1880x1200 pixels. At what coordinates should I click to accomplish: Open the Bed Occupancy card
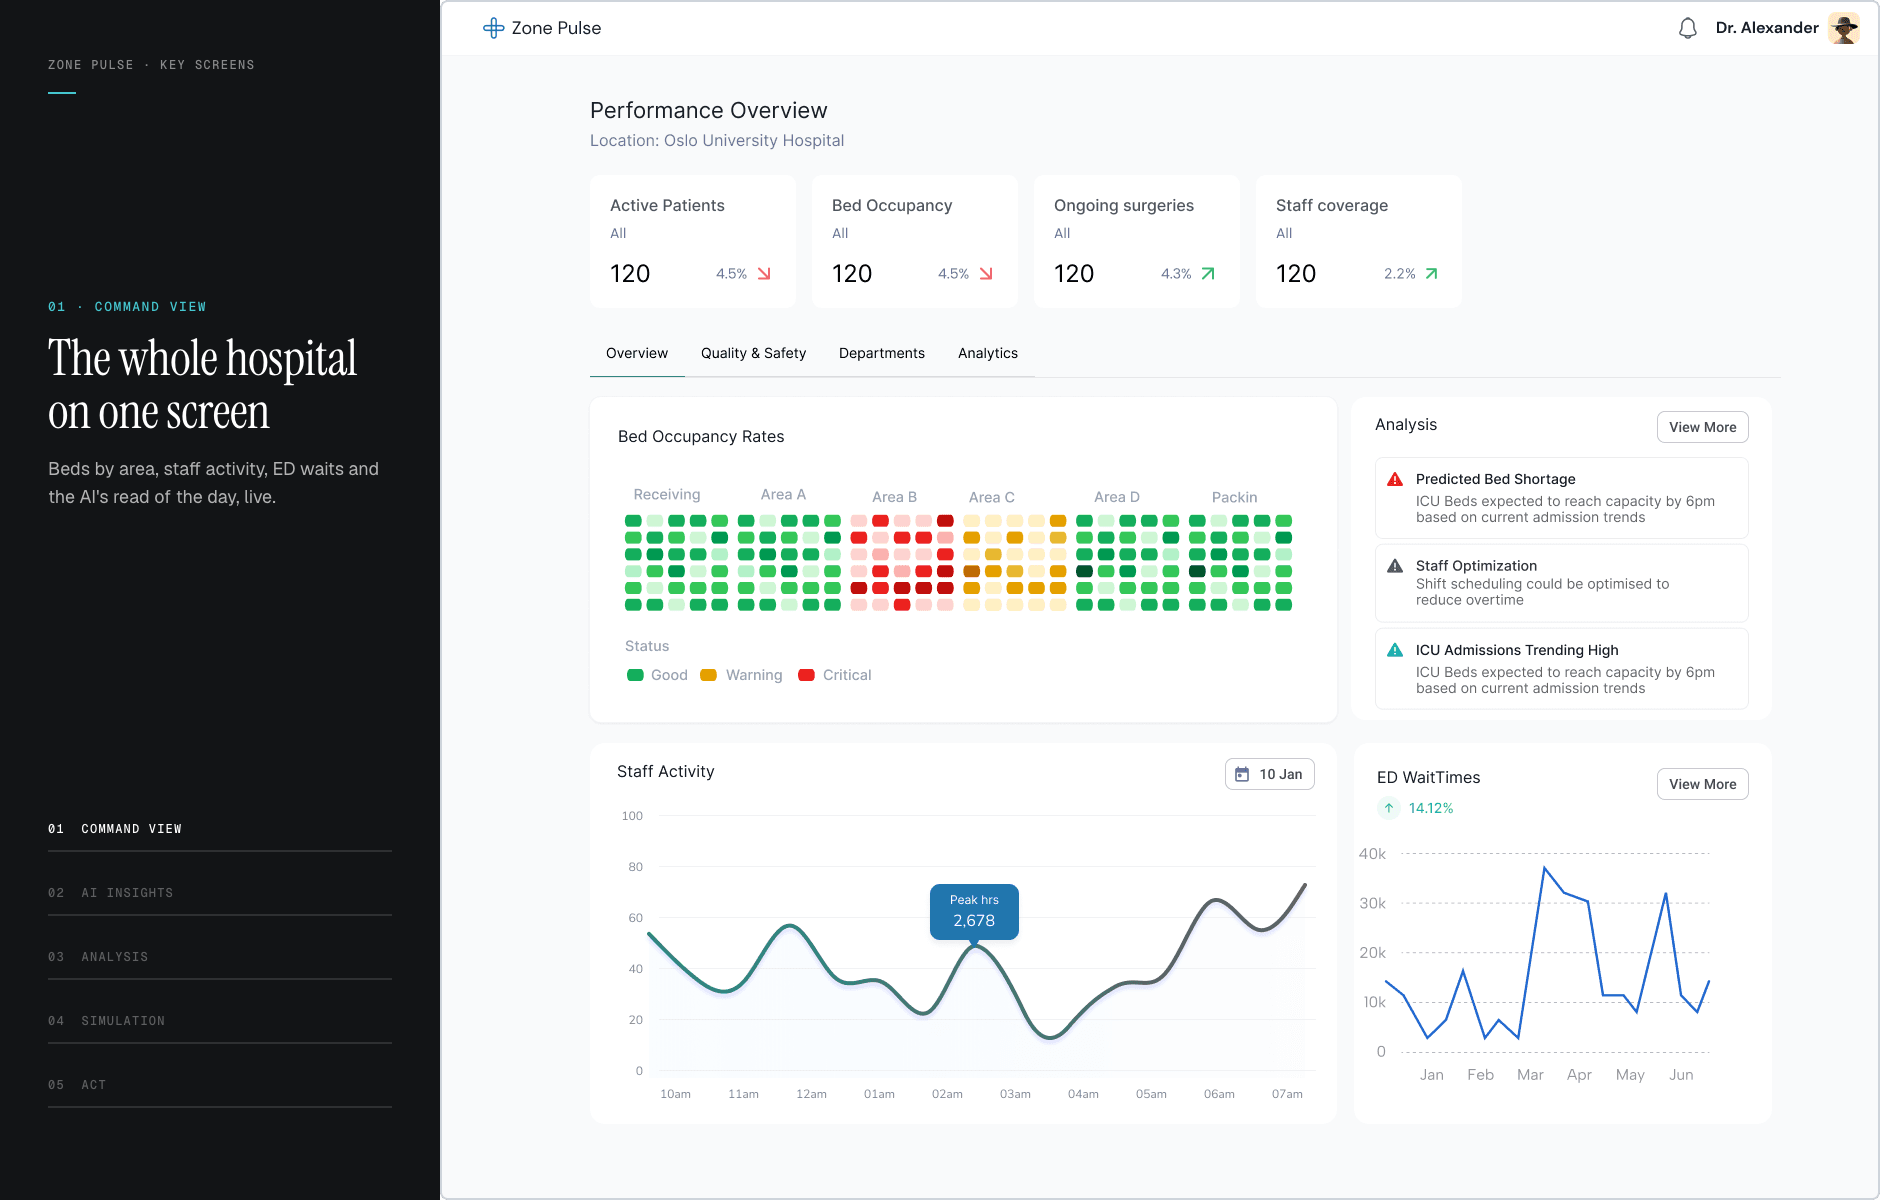[915, 241]
